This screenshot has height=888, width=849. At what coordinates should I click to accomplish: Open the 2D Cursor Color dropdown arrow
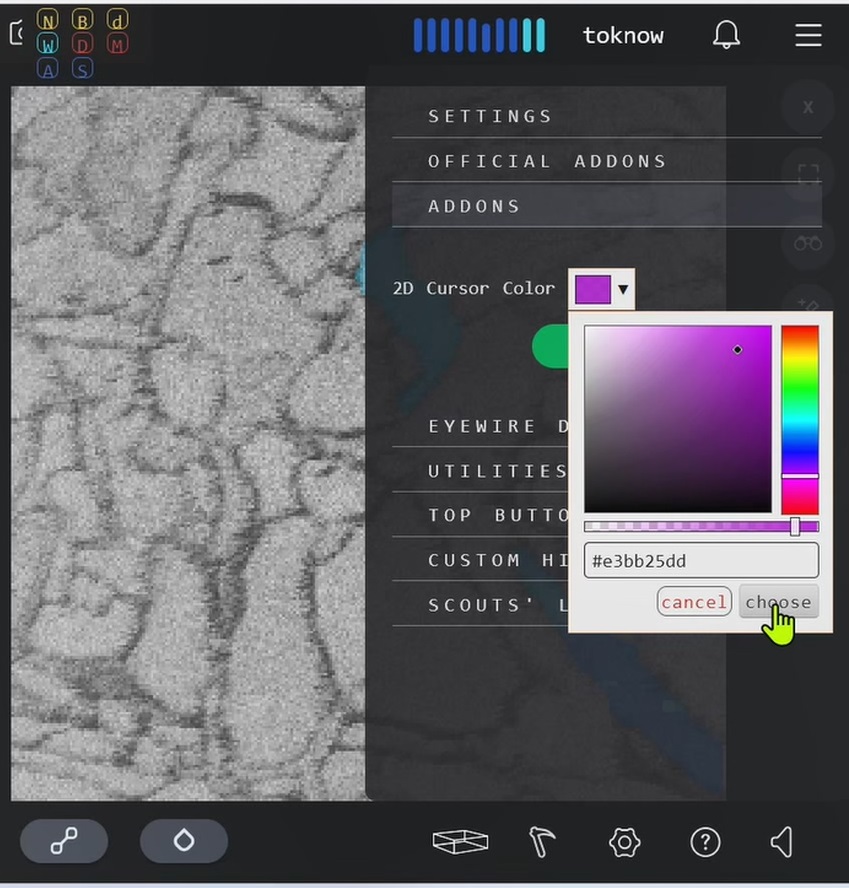click(623, 290)
